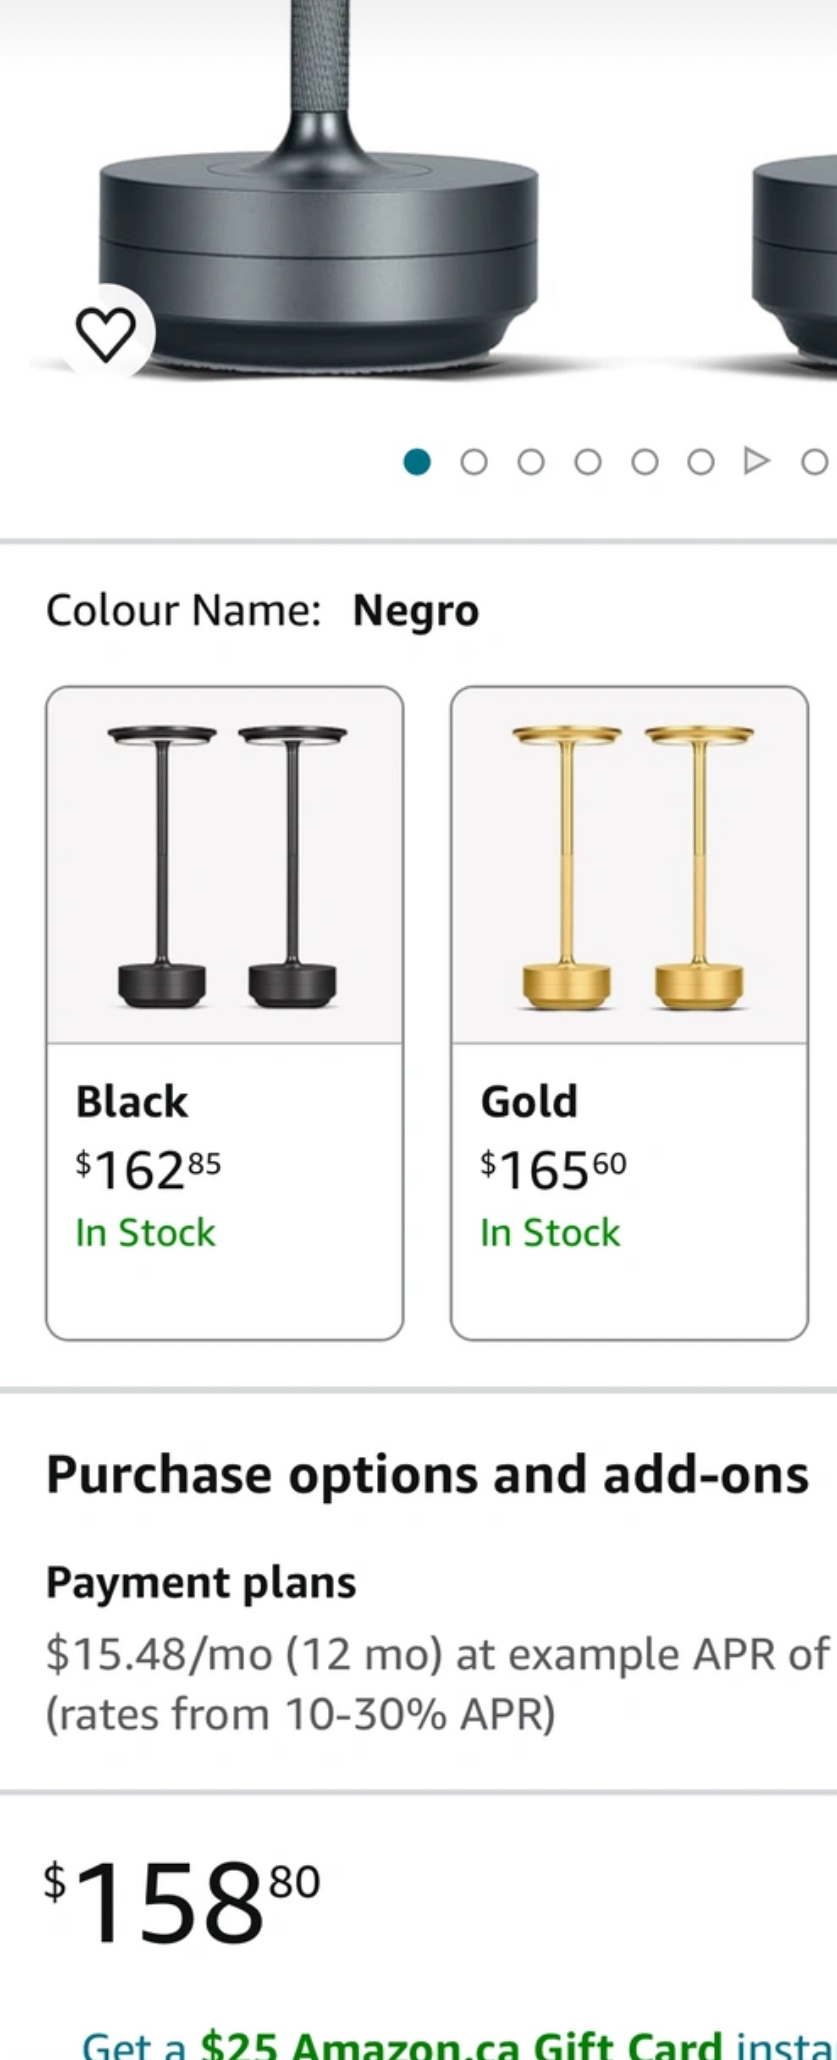Choose the Black colour option card
This screenshot has height=2060, width=837.
[225, 1012]
